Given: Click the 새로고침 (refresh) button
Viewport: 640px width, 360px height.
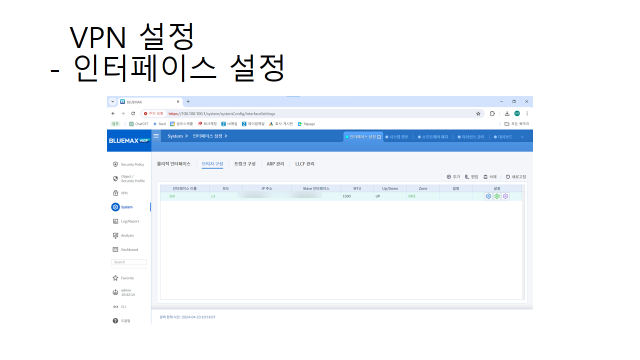Looking at the screenshot, I should click(x=516, y=177).
